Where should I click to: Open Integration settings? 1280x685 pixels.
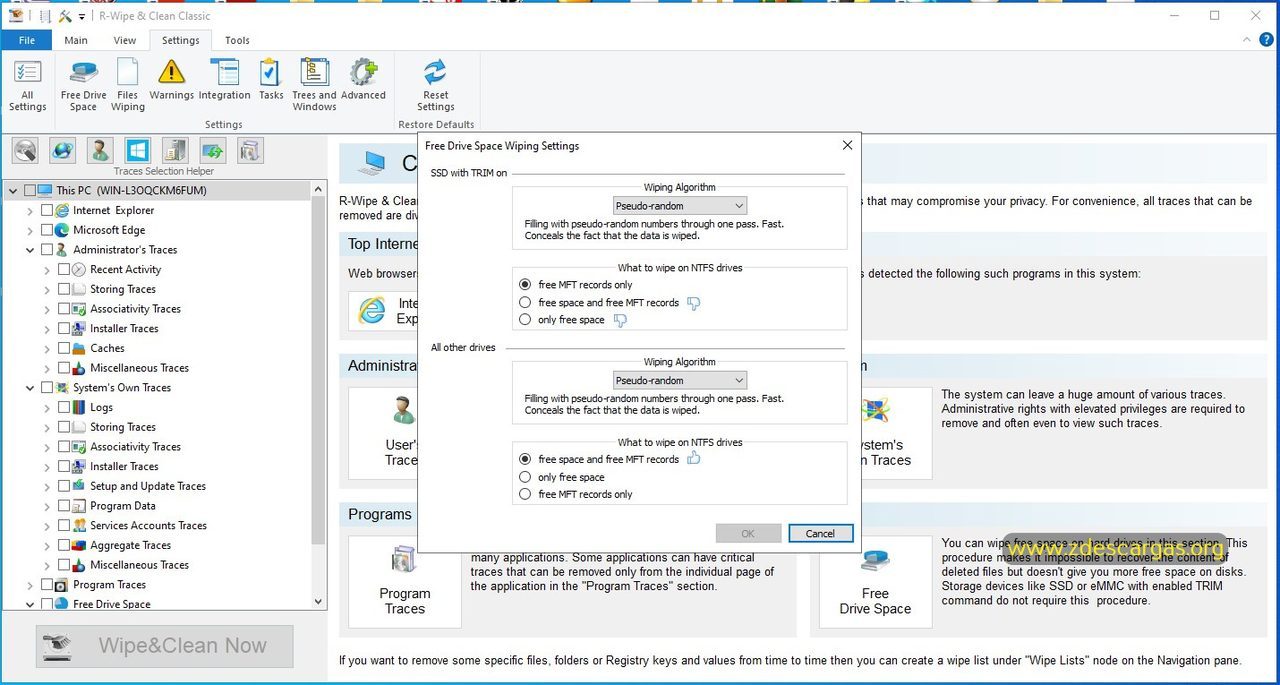pos(224,80)
